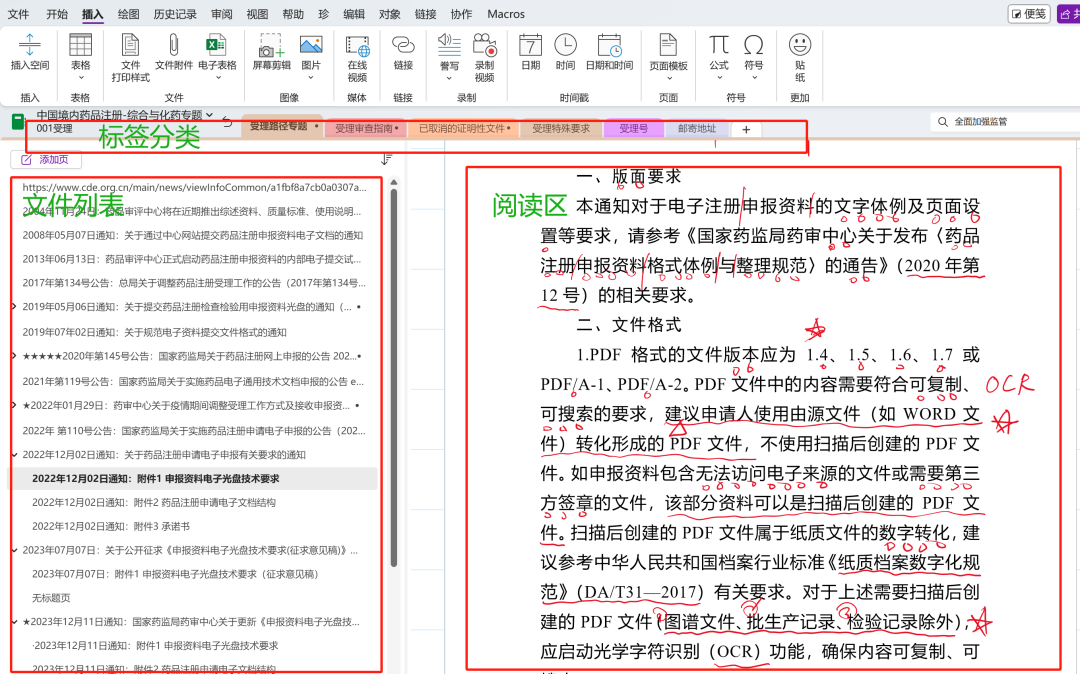Viewport: 1080px width, 674px height.
Task: Click the Link (链接) chain icon in ribbon
Action: point(403,45)
